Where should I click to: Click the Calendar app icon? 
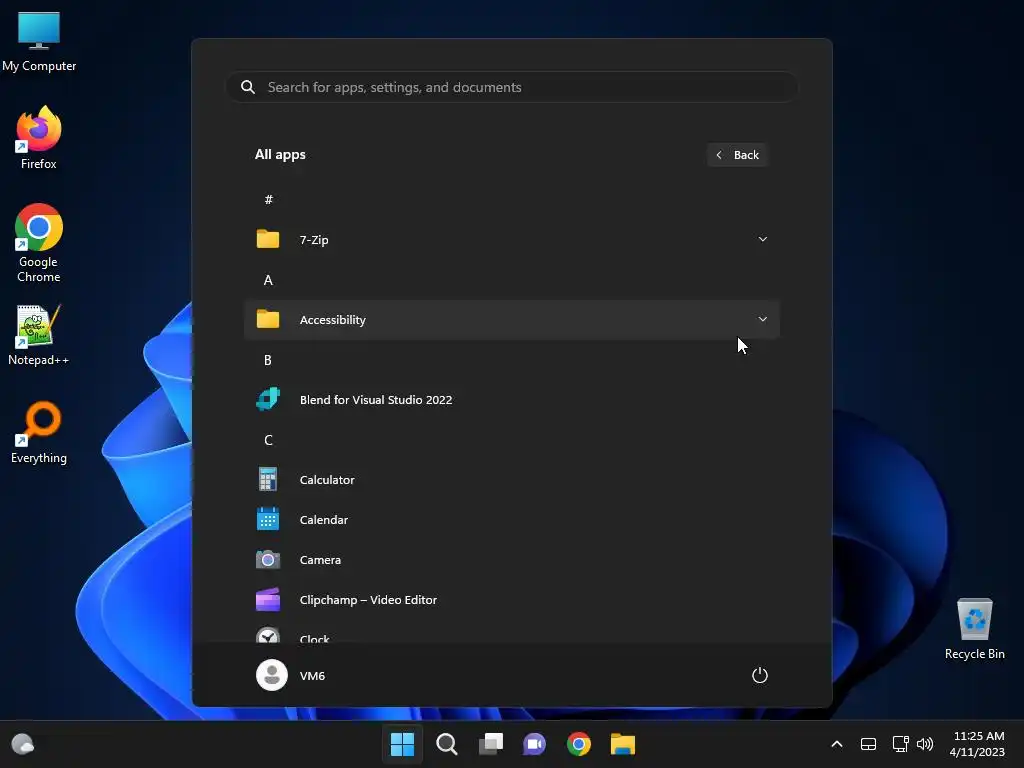268,519
